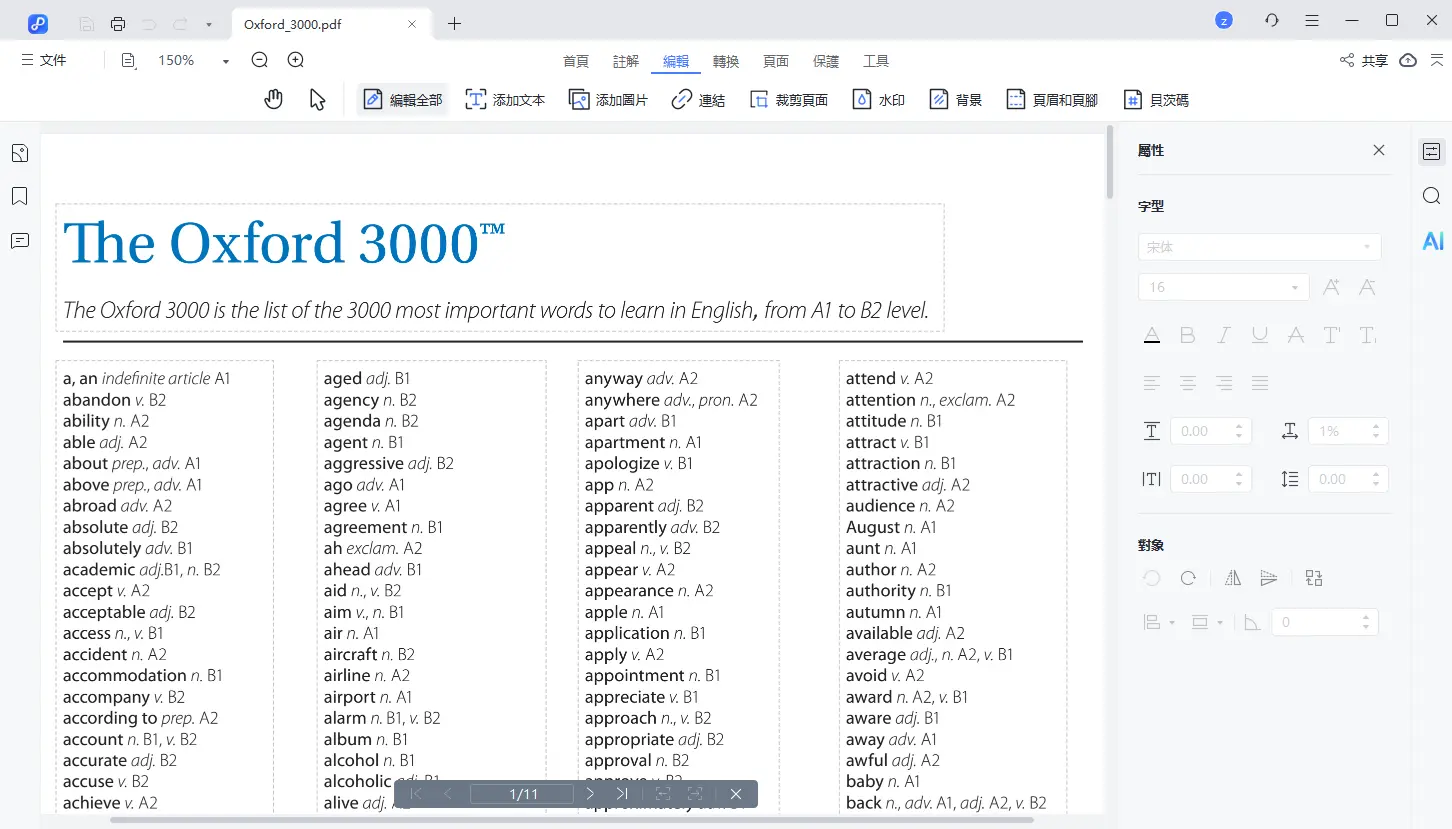Viewport: 1452px width, 829px height.
Task: Switch to the 頁面 page tab
Action: click(x=776, y=61)
